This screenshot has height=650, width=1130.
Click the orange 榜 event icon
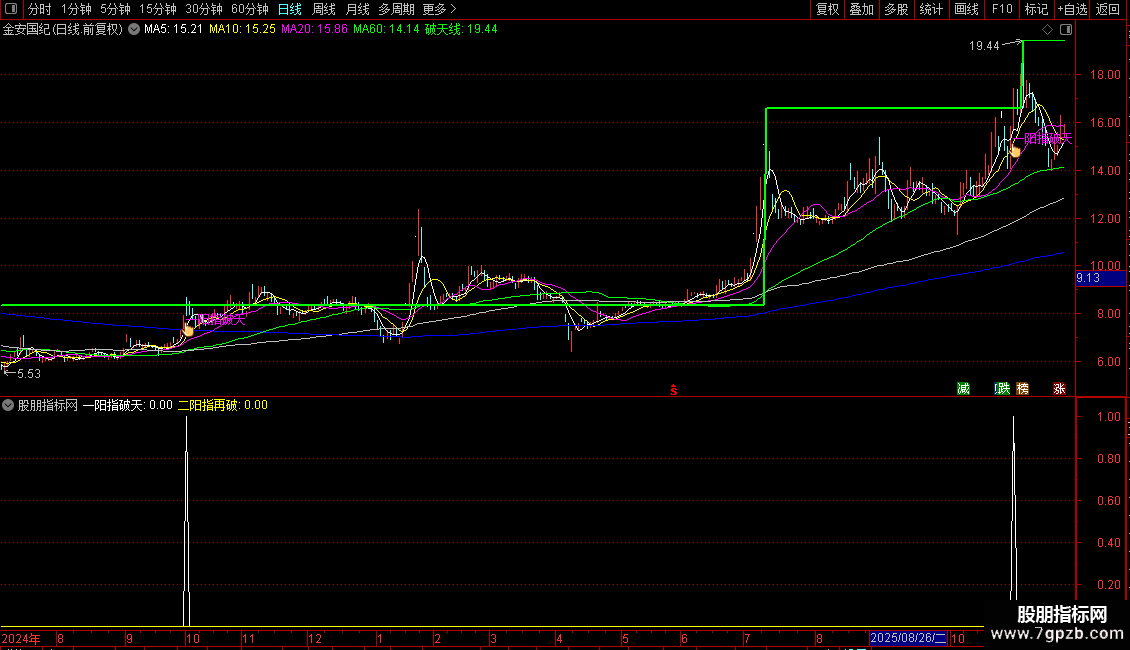[x=1022, y=389]
